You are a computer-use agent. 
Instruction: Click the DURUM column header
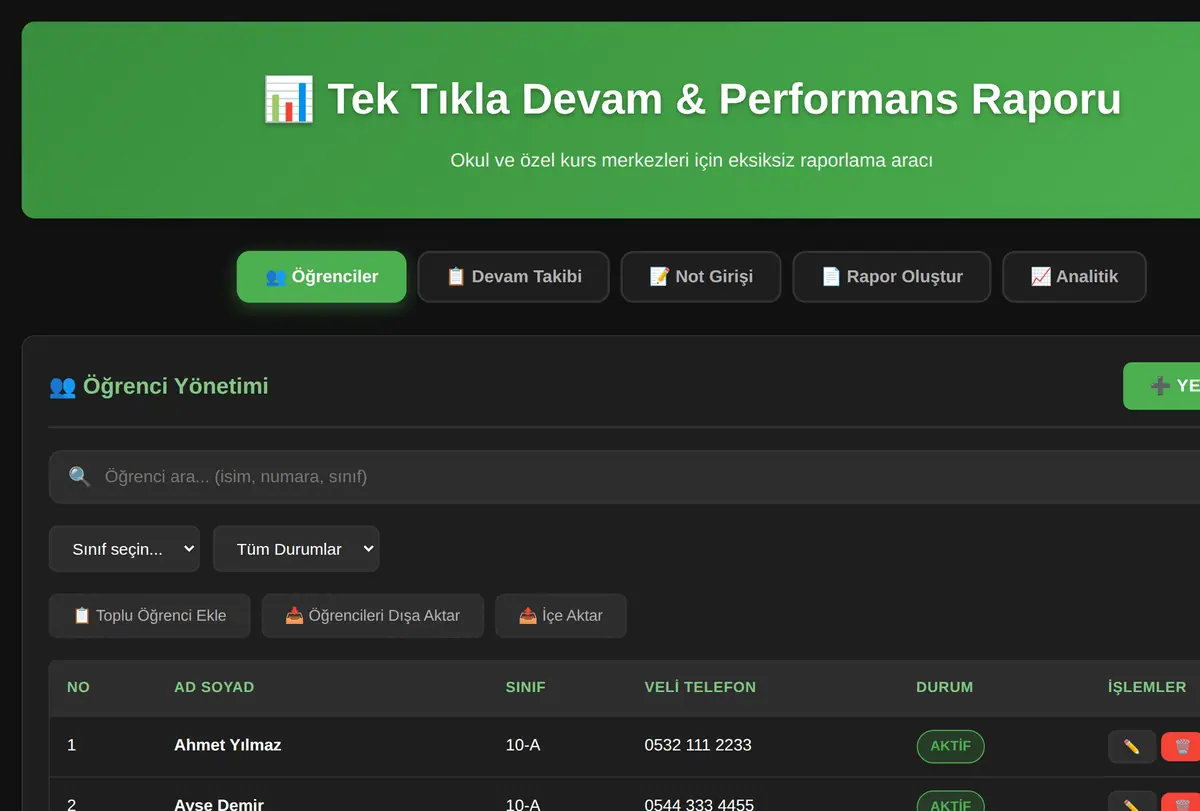945,687
